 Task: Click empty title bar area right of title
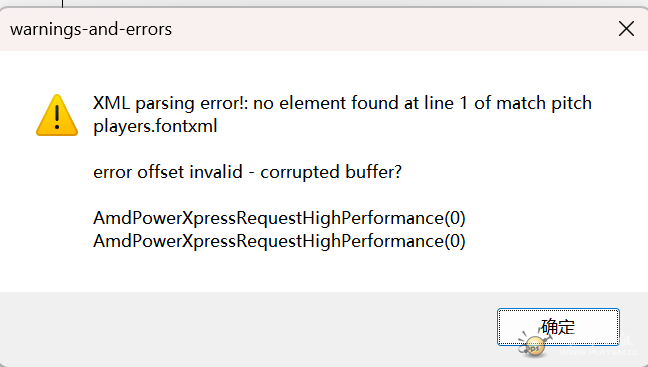coord(393,29)
